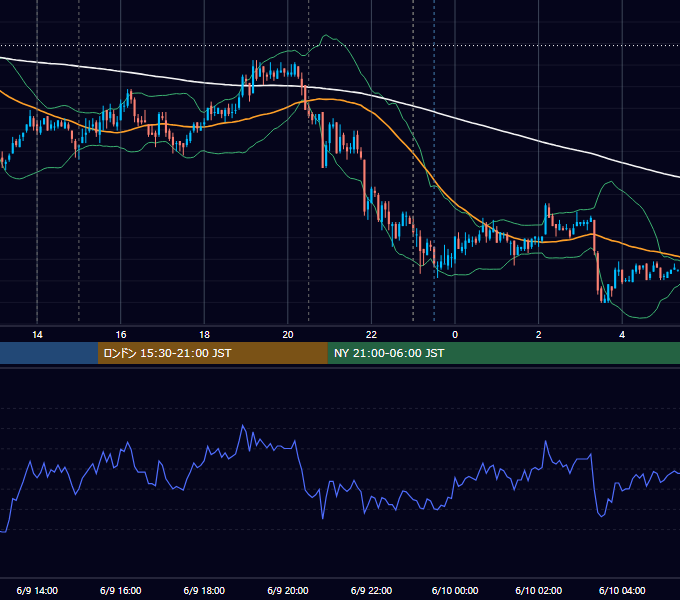Select the NY 21:00-06:00 JST session bar
Viewport: 680px width, 600px height.
503,353
